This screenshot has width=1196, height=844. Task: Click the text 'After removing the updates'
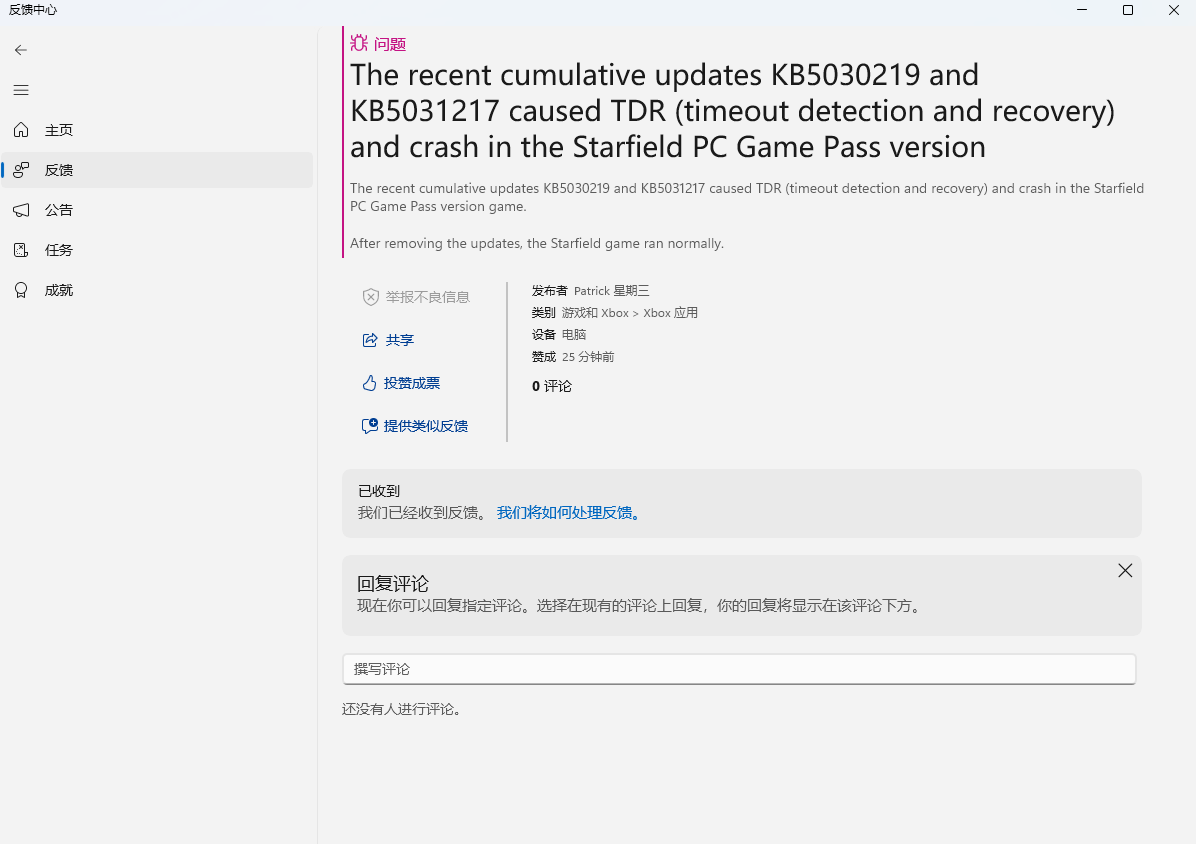436,243
